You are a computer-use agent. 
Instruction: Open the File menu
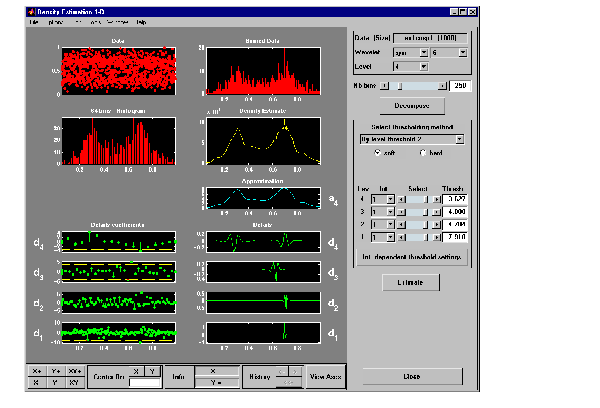point(34,21)
